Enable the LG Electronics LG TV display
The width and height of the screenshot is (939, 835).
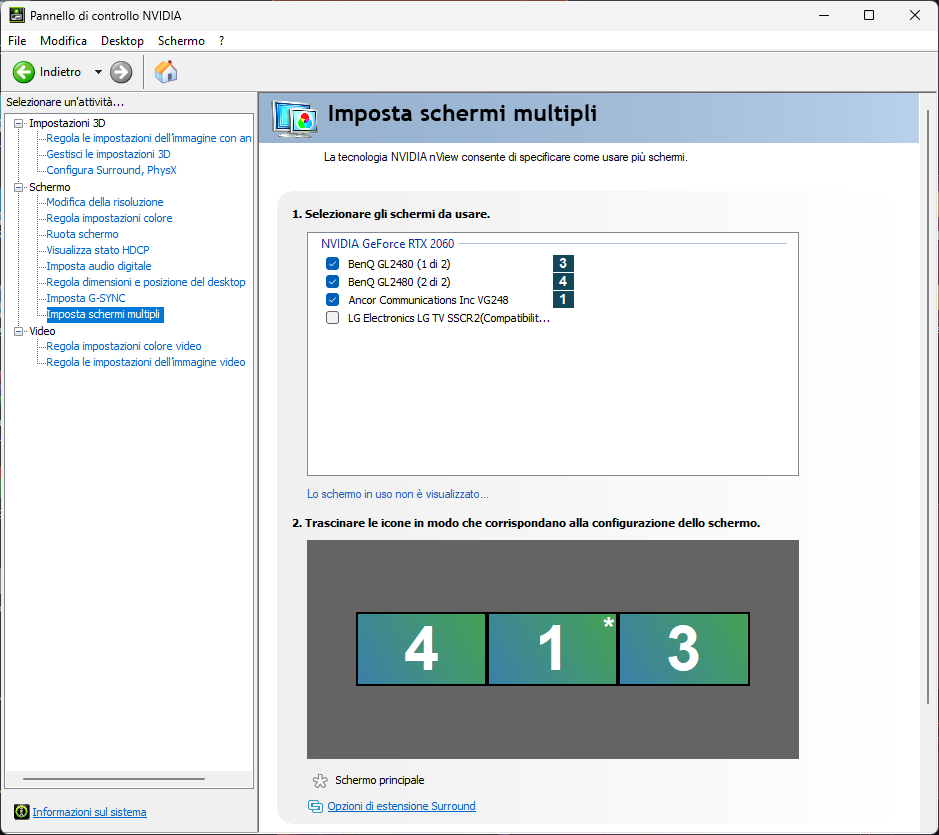332,317
